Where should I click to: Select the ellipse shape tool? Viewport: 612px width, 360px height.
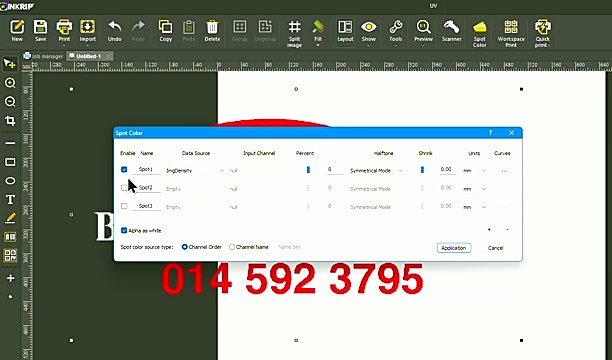[x=10, y=181]
